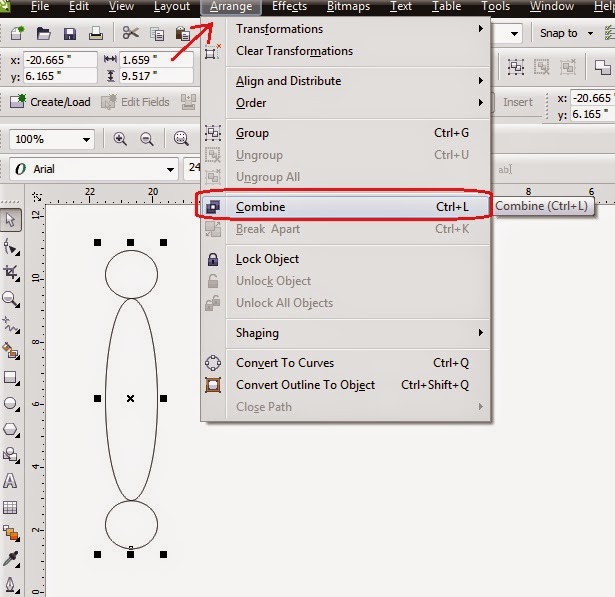Click the Zoom Out magnifier icon

click(147, 139)
